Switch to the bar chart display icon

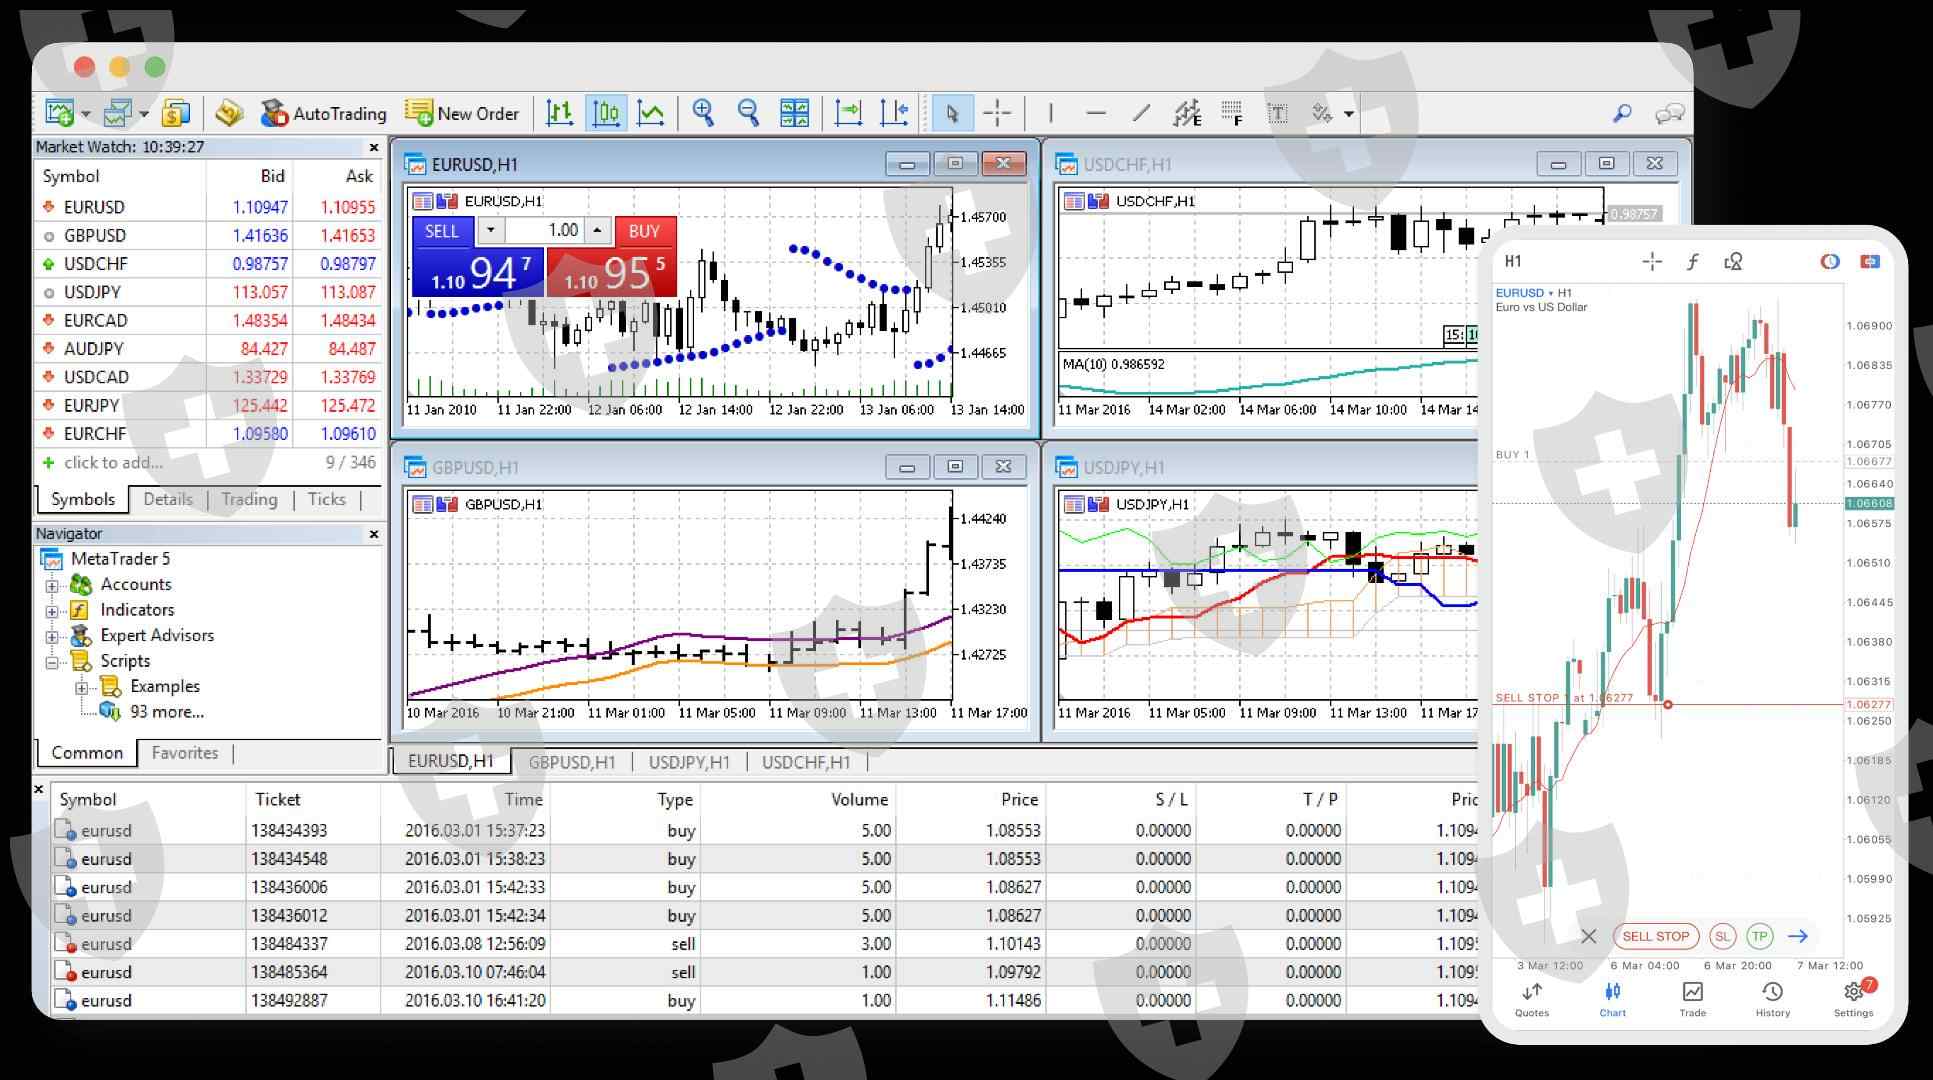click(x=560, y=113)
